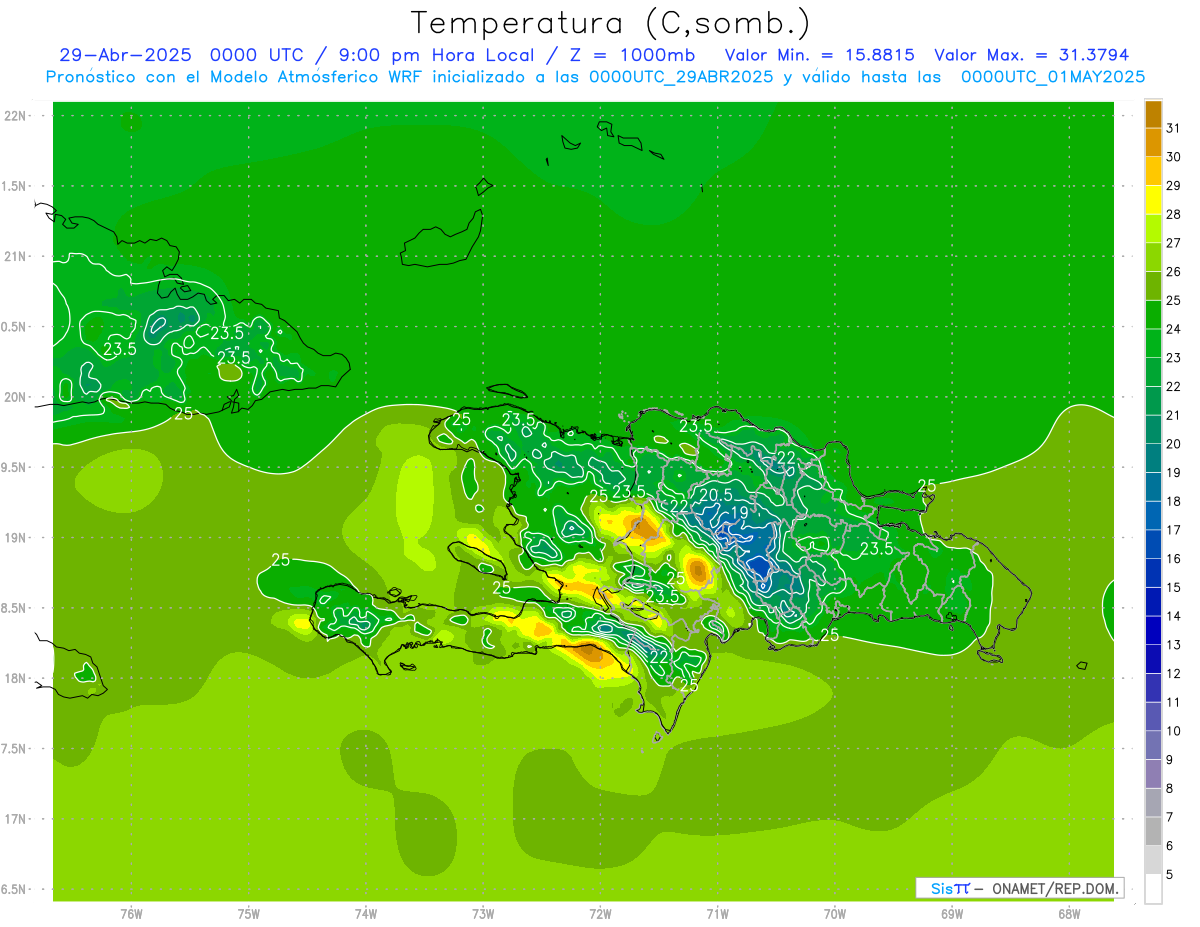Click the "74W" longitude axis label

tap(366, 914)
